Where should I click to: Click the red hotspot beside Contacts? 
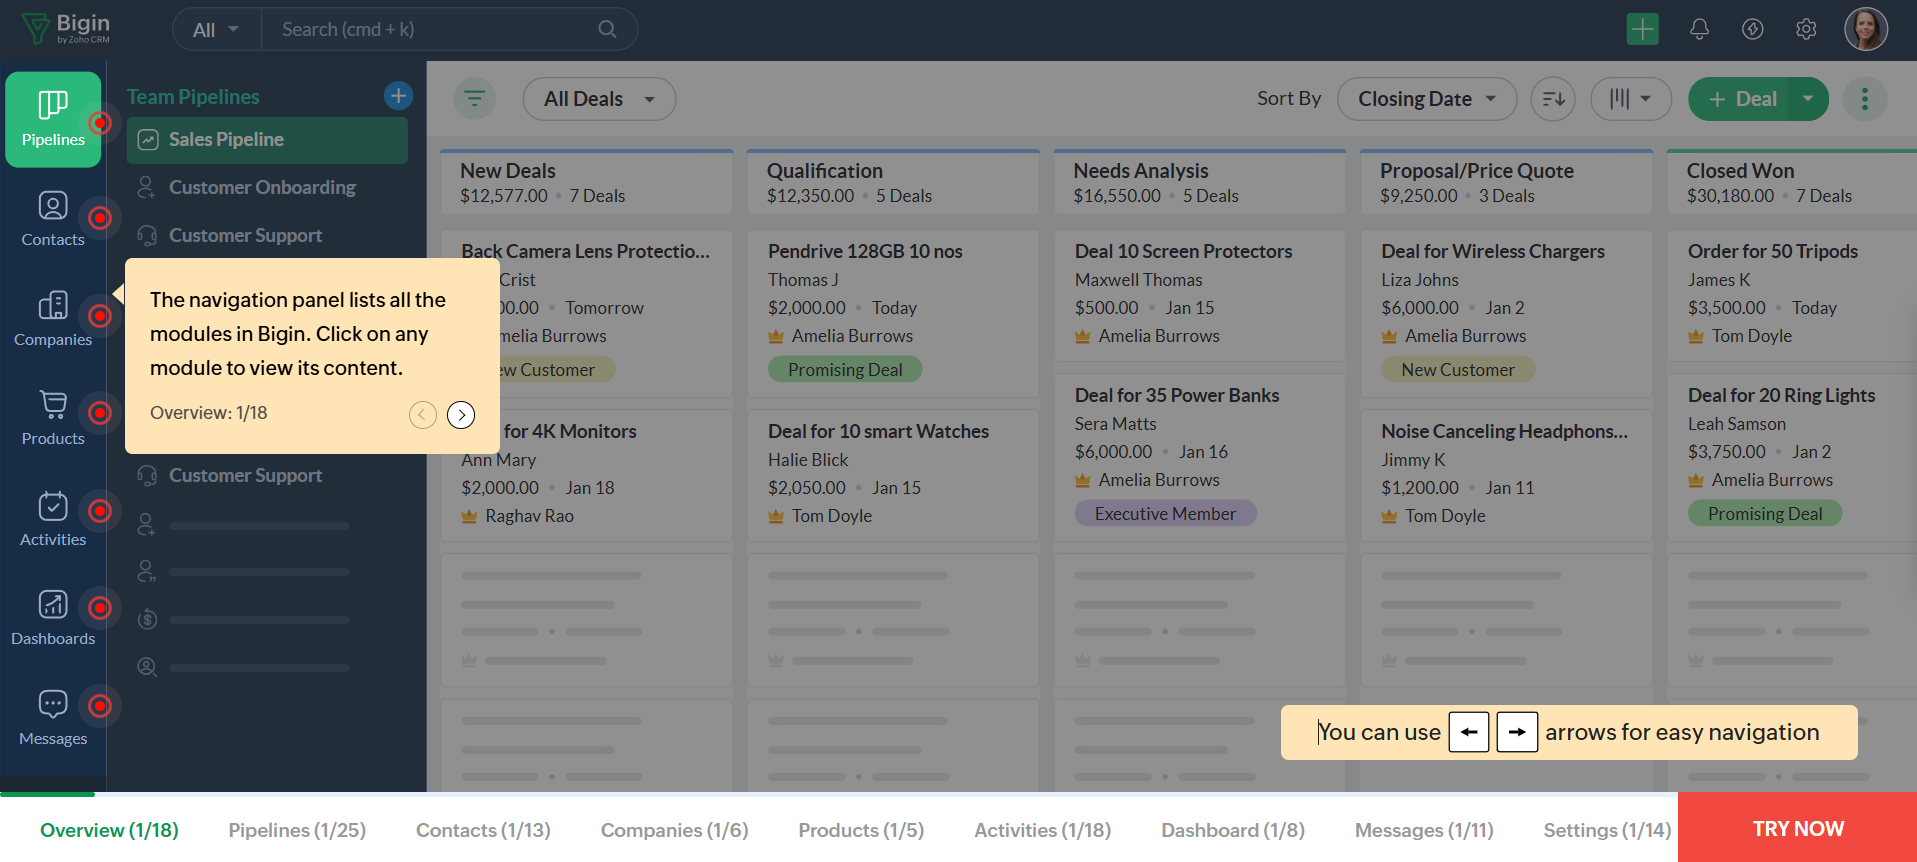pyautogui.click(x=100, y=218)
